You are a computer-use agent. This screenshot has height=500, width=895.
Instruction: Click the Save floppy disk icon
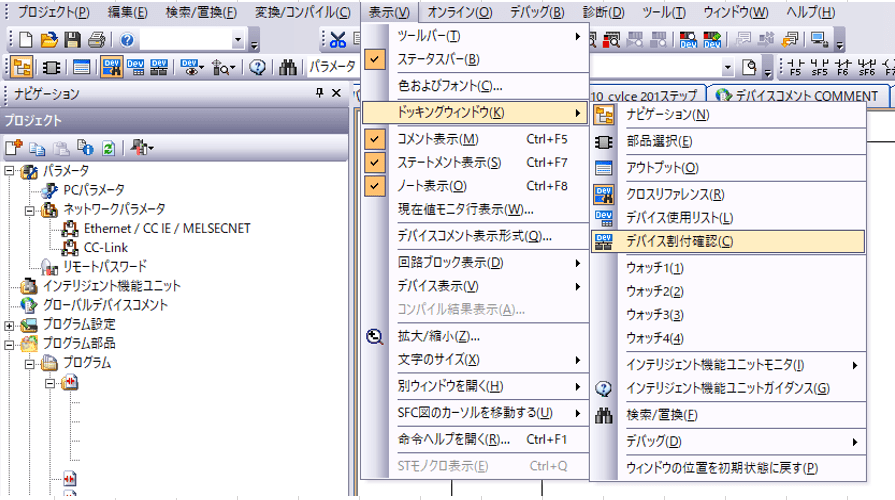(72, 39)
